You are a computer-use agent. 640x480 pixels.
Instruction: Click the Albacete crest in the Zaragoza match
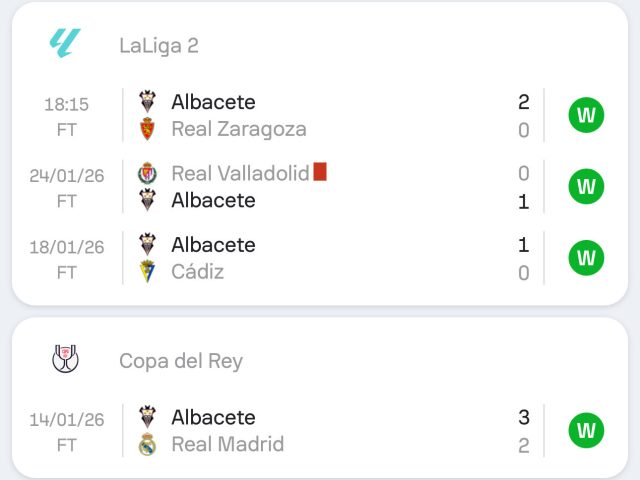[x=148, y=101]
